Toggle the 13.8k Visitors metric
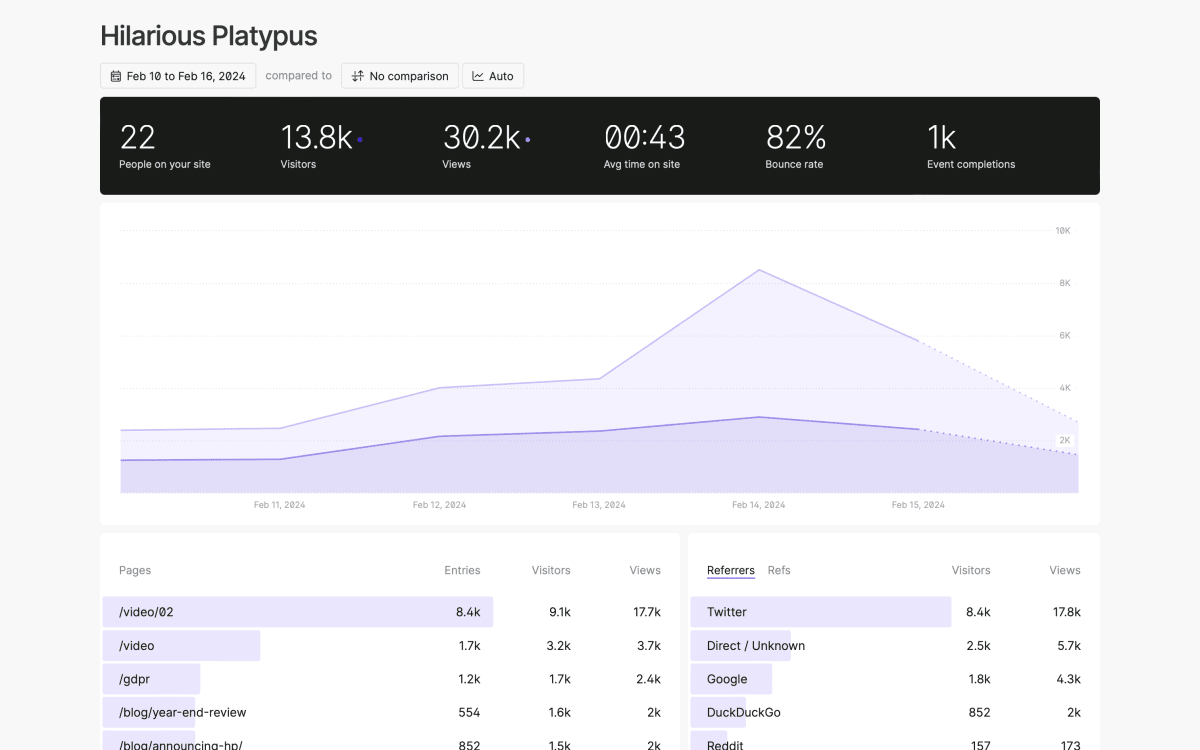Image resolution: width=1200 pixels, height=750 pixels. pyautogui.click(x=321, y=146)
